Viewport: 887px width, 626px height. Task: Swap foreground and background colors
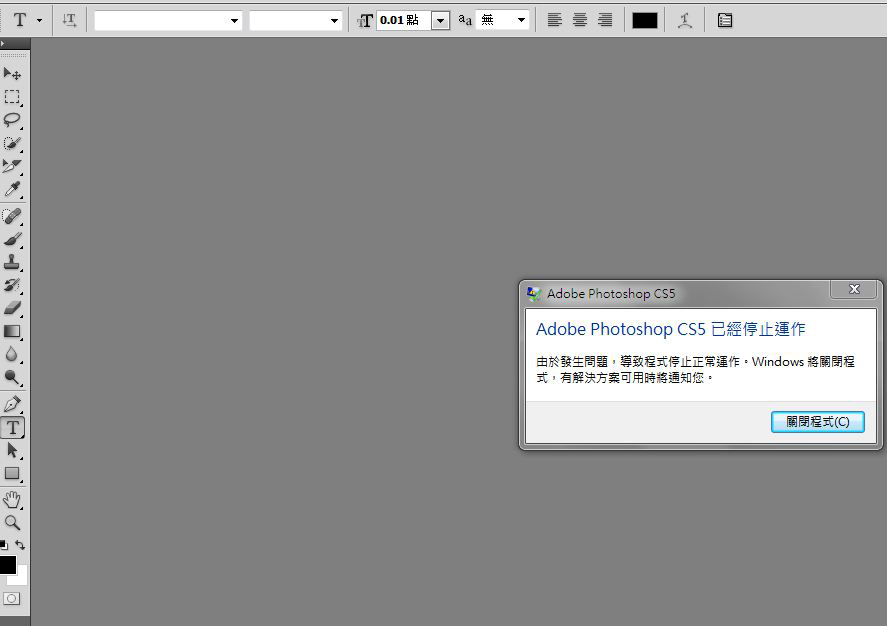coord(20,545)
